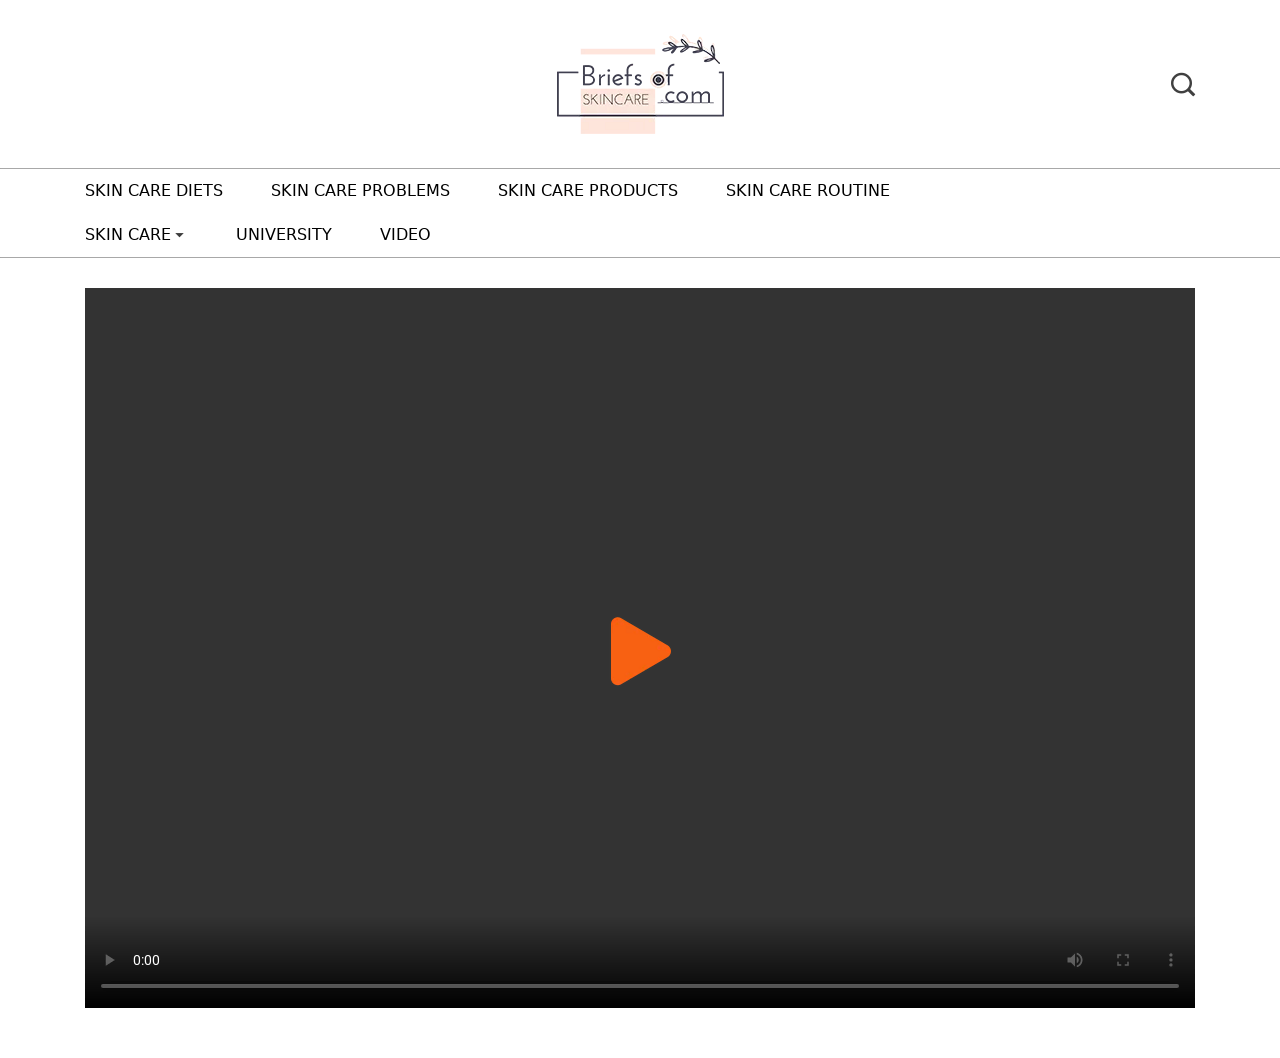Seek to the far right end of the video timeline

point(1175,986)
